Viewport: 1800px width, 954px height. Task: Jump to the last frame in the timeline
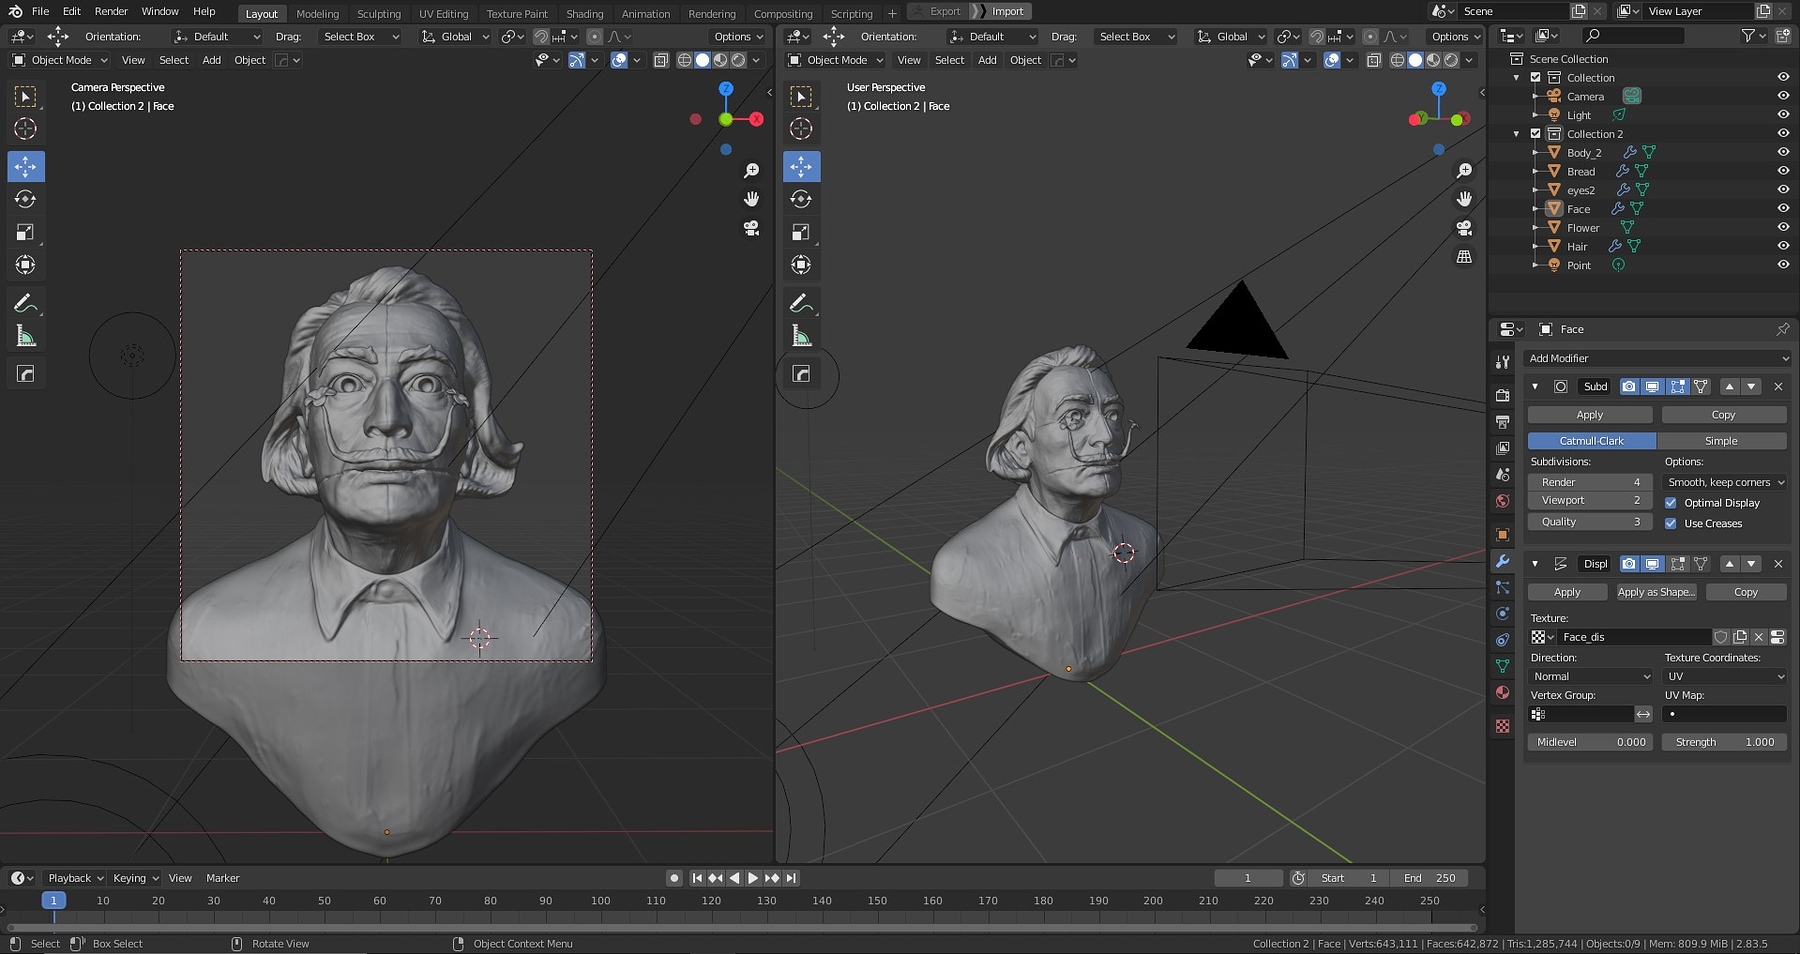tap(791, 877)
